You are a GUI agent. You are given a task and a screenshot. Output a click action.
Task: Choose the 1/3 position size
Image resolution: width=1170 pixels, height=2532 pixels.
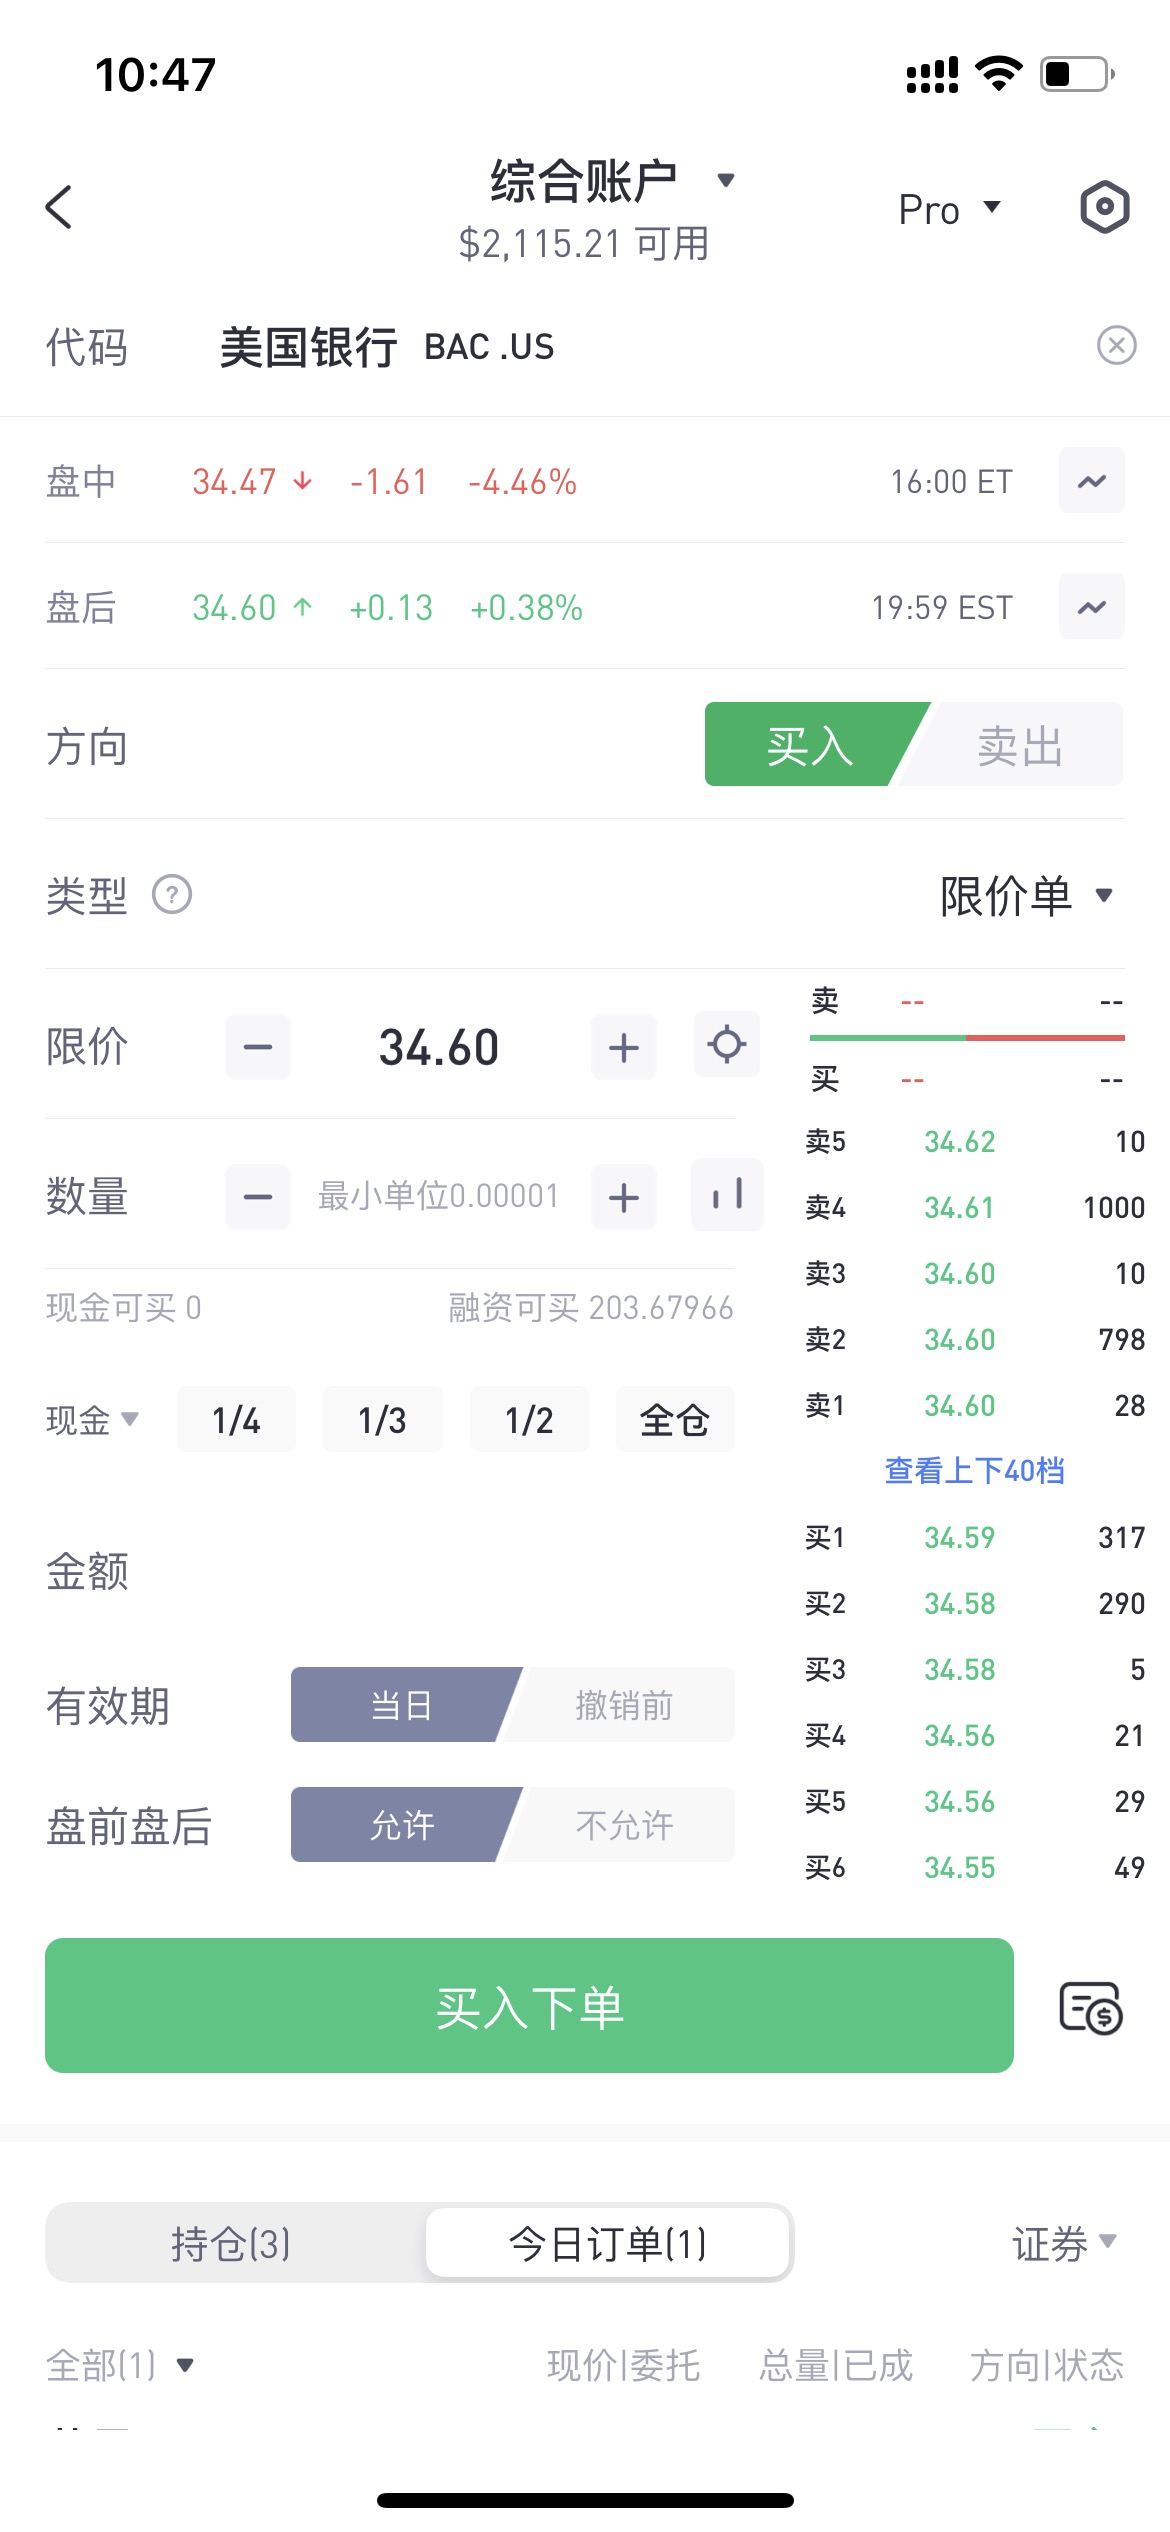(x=382, y=1420)
